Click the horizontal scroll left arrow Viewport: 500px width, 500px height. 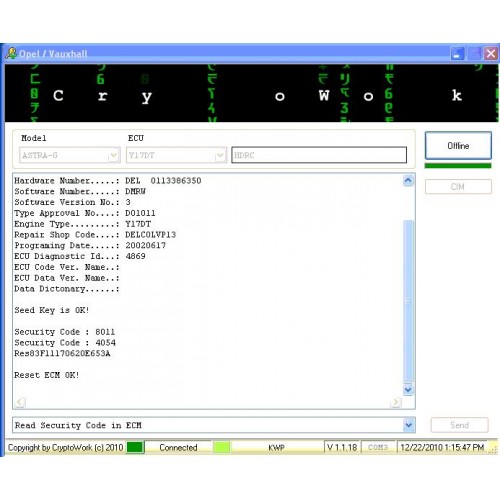(x=20, y=402)
